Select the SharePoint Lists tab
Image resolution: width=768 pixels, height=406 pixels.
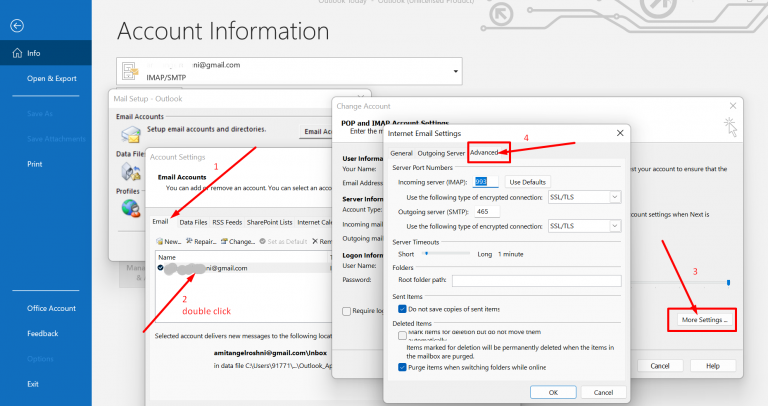click(x=269, y=222)
